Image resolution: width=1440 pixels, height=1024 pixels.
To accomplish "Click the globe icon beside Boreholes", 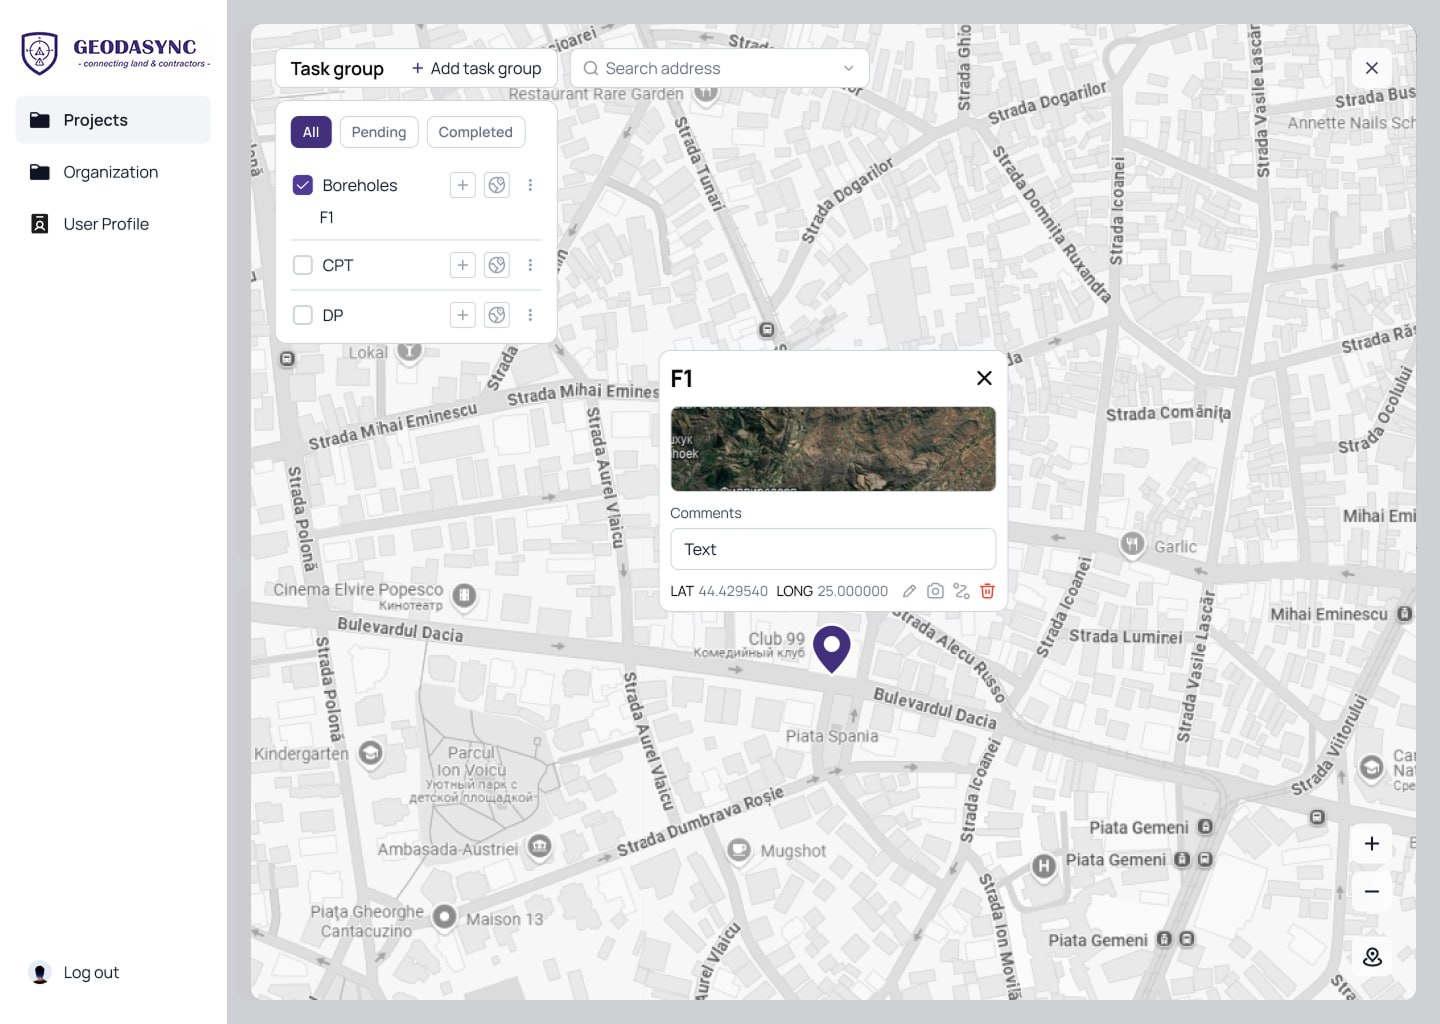I will coord(497,185).
